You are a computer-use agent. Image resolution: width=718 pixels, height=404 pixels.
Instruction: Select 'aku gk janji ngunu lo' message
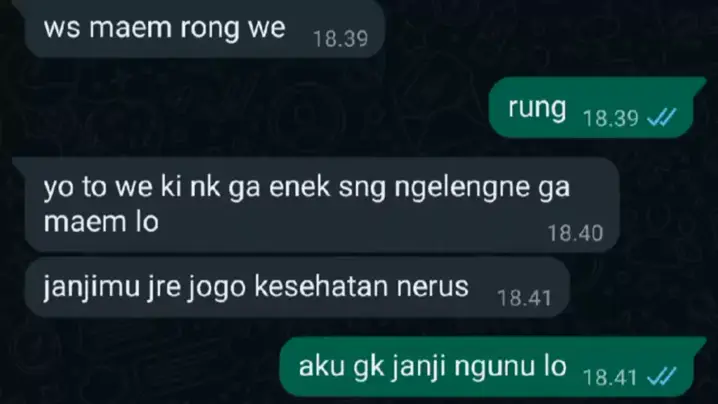pos(492,366)
